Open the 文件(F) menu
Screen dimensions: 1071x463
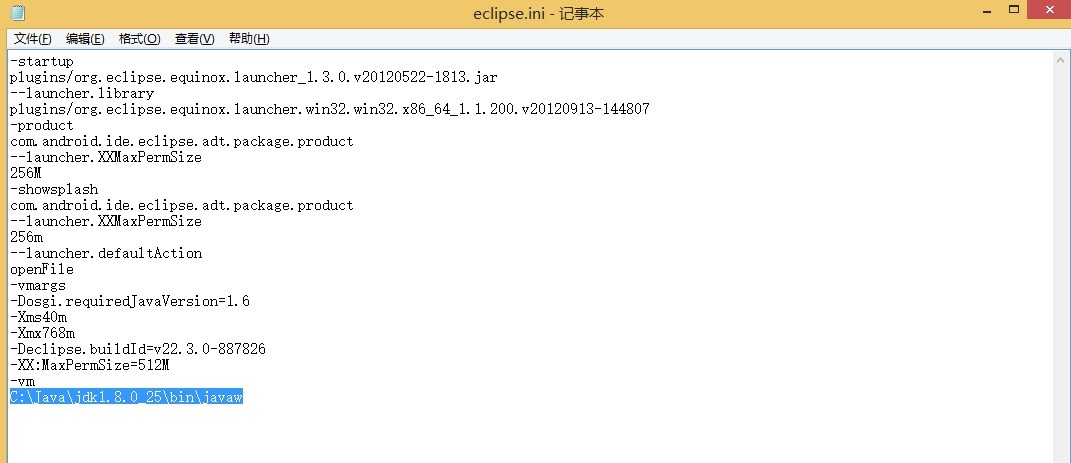33,39
